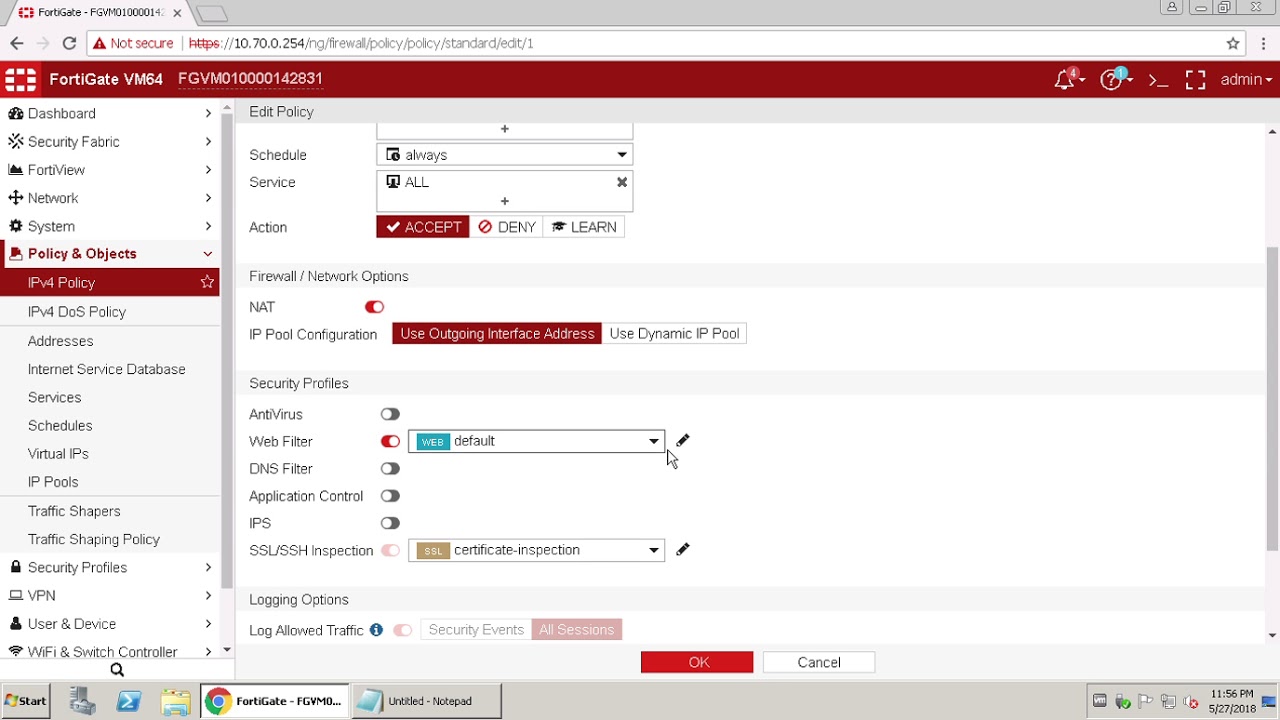Toggle SSL/SSH Inspection switch

click(390, 550)
